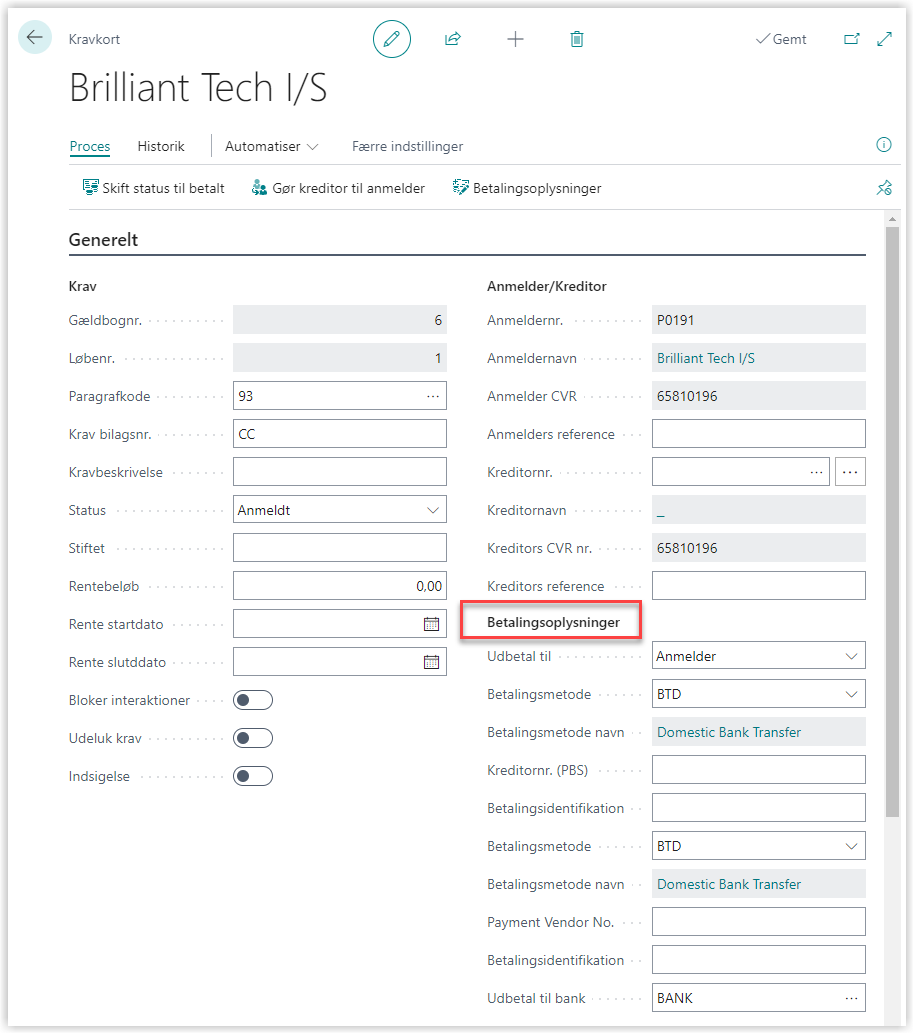914x1034 pixels.
Task: Go back with the arrow button
Action: (x=34, y=38)
